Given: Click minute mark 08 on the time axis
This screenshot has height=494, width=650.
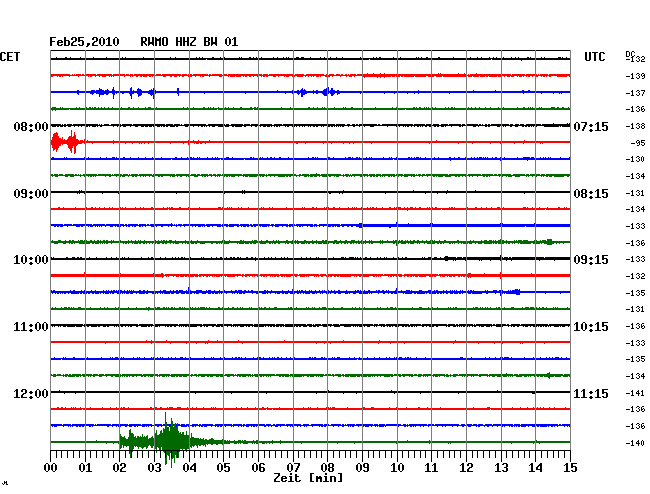Looking at the screenshot, I should coord(327,468).
